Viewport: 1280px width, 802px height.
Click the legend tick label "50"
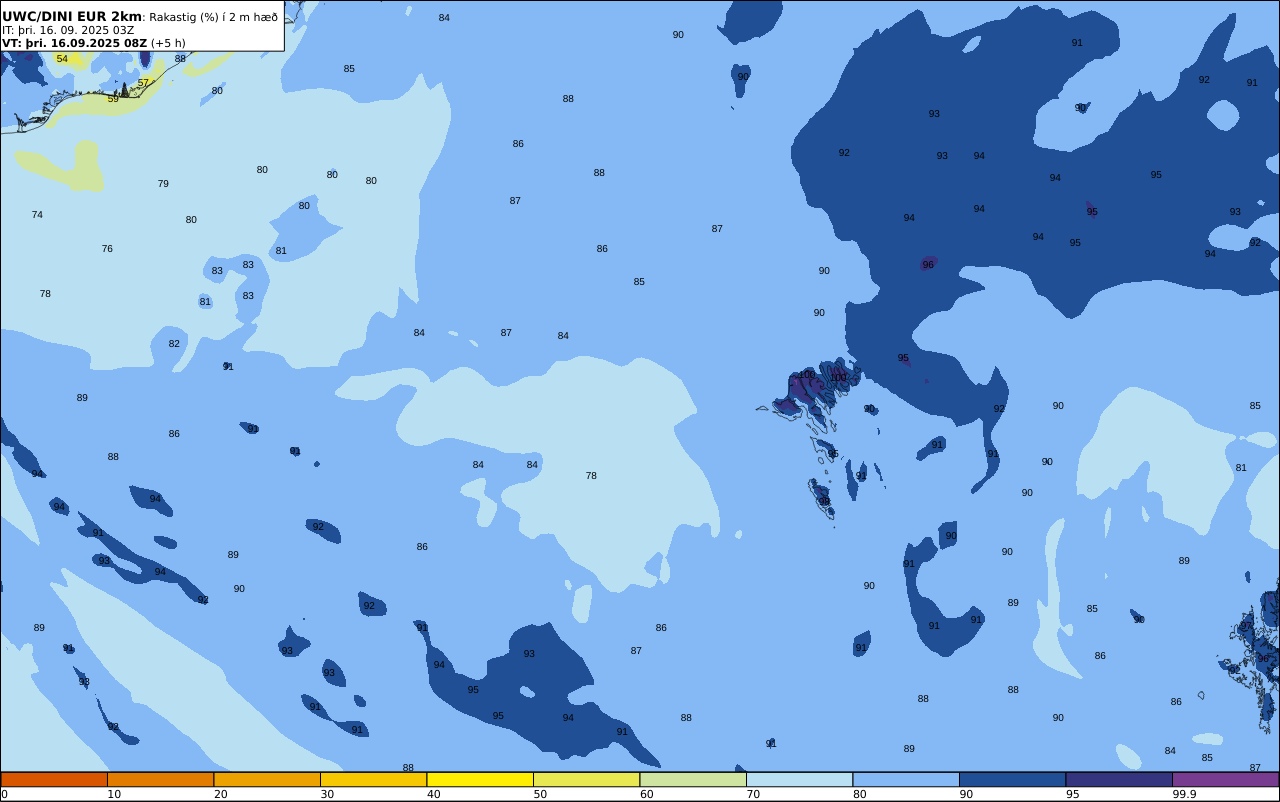[x=540, y=795]
